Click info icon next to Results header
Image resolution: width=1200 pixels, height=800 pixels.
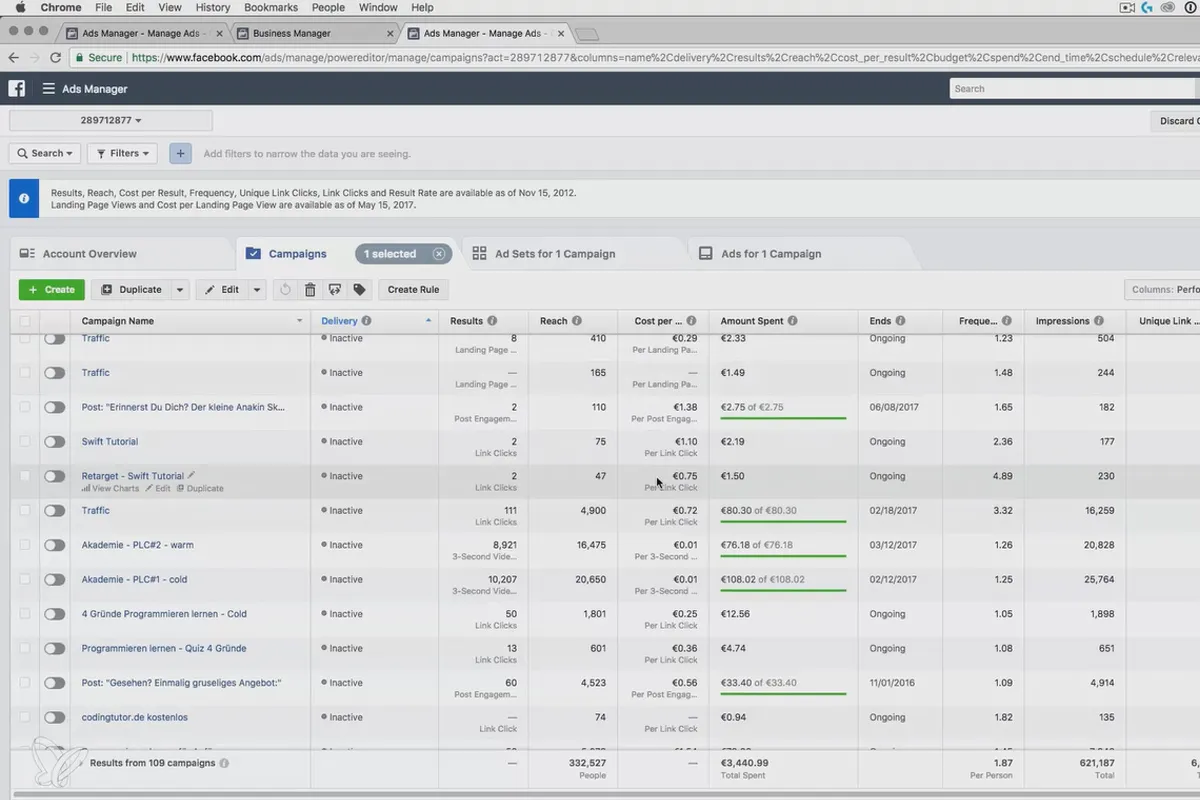(x=492, y=321)
